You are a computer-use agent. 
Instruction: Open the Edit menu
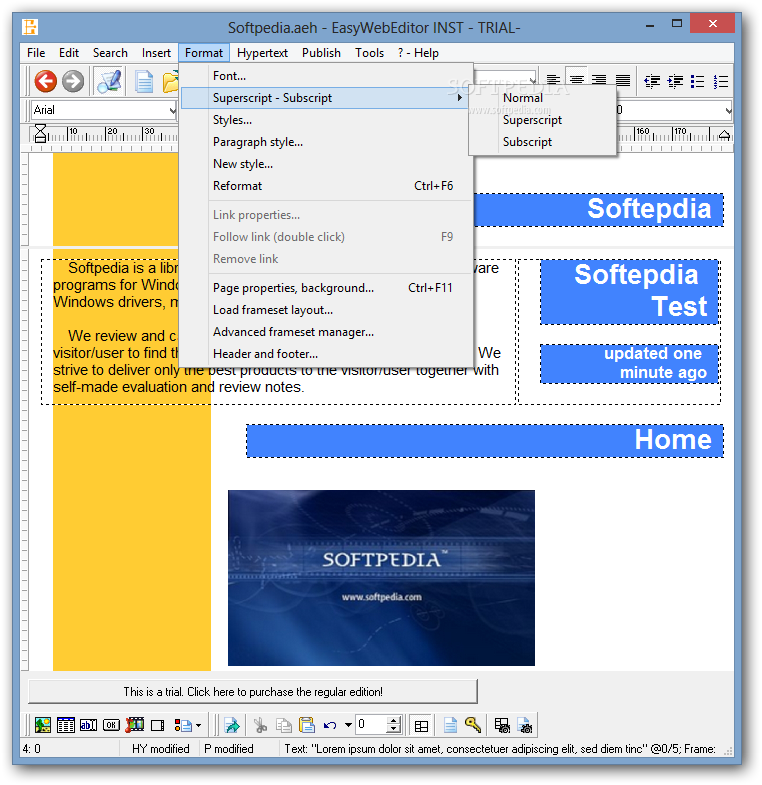69,53
